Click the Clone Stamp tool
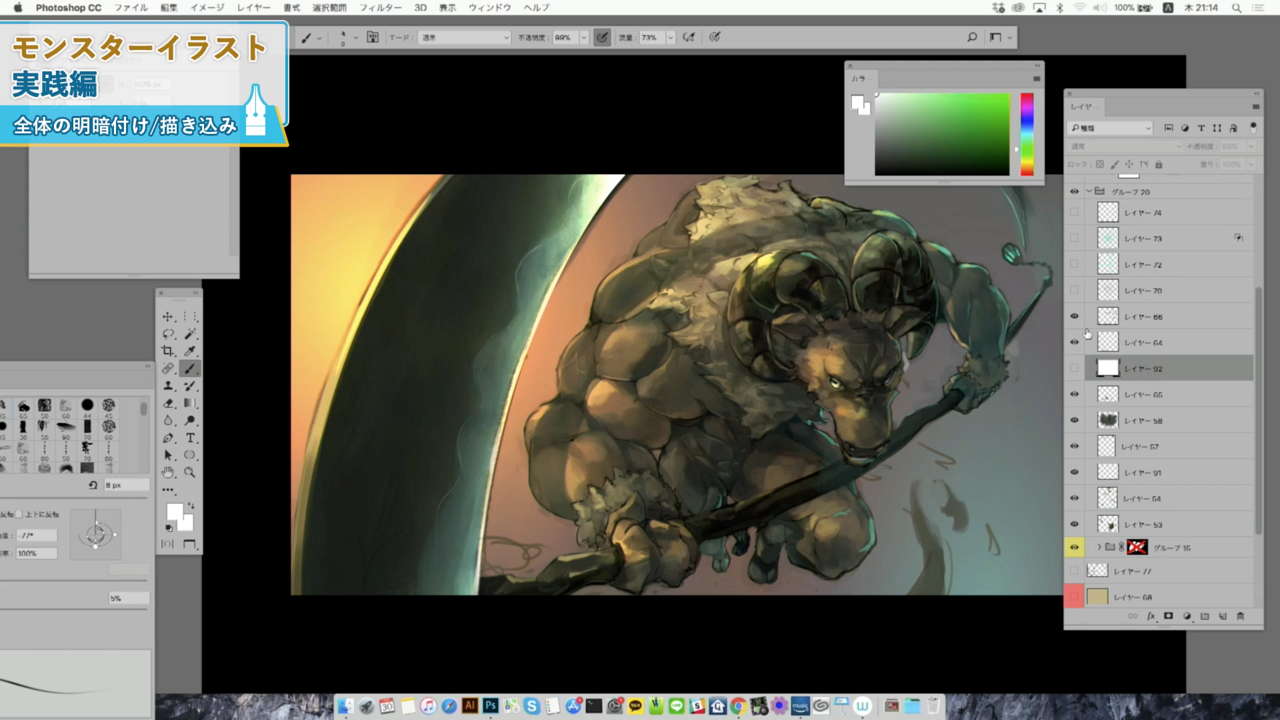Image resolution: width=1280 pixels, height=720 pixels. click(x=168, y=386)
